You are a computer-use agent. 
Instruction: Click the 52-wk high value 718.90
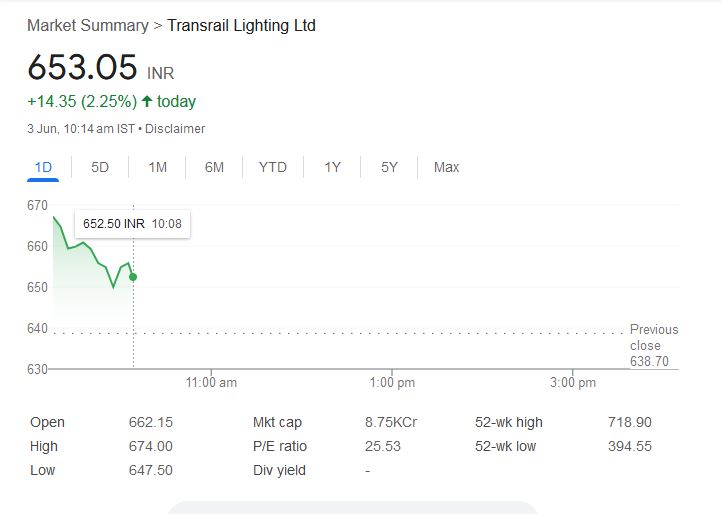(x=629, y=422)
